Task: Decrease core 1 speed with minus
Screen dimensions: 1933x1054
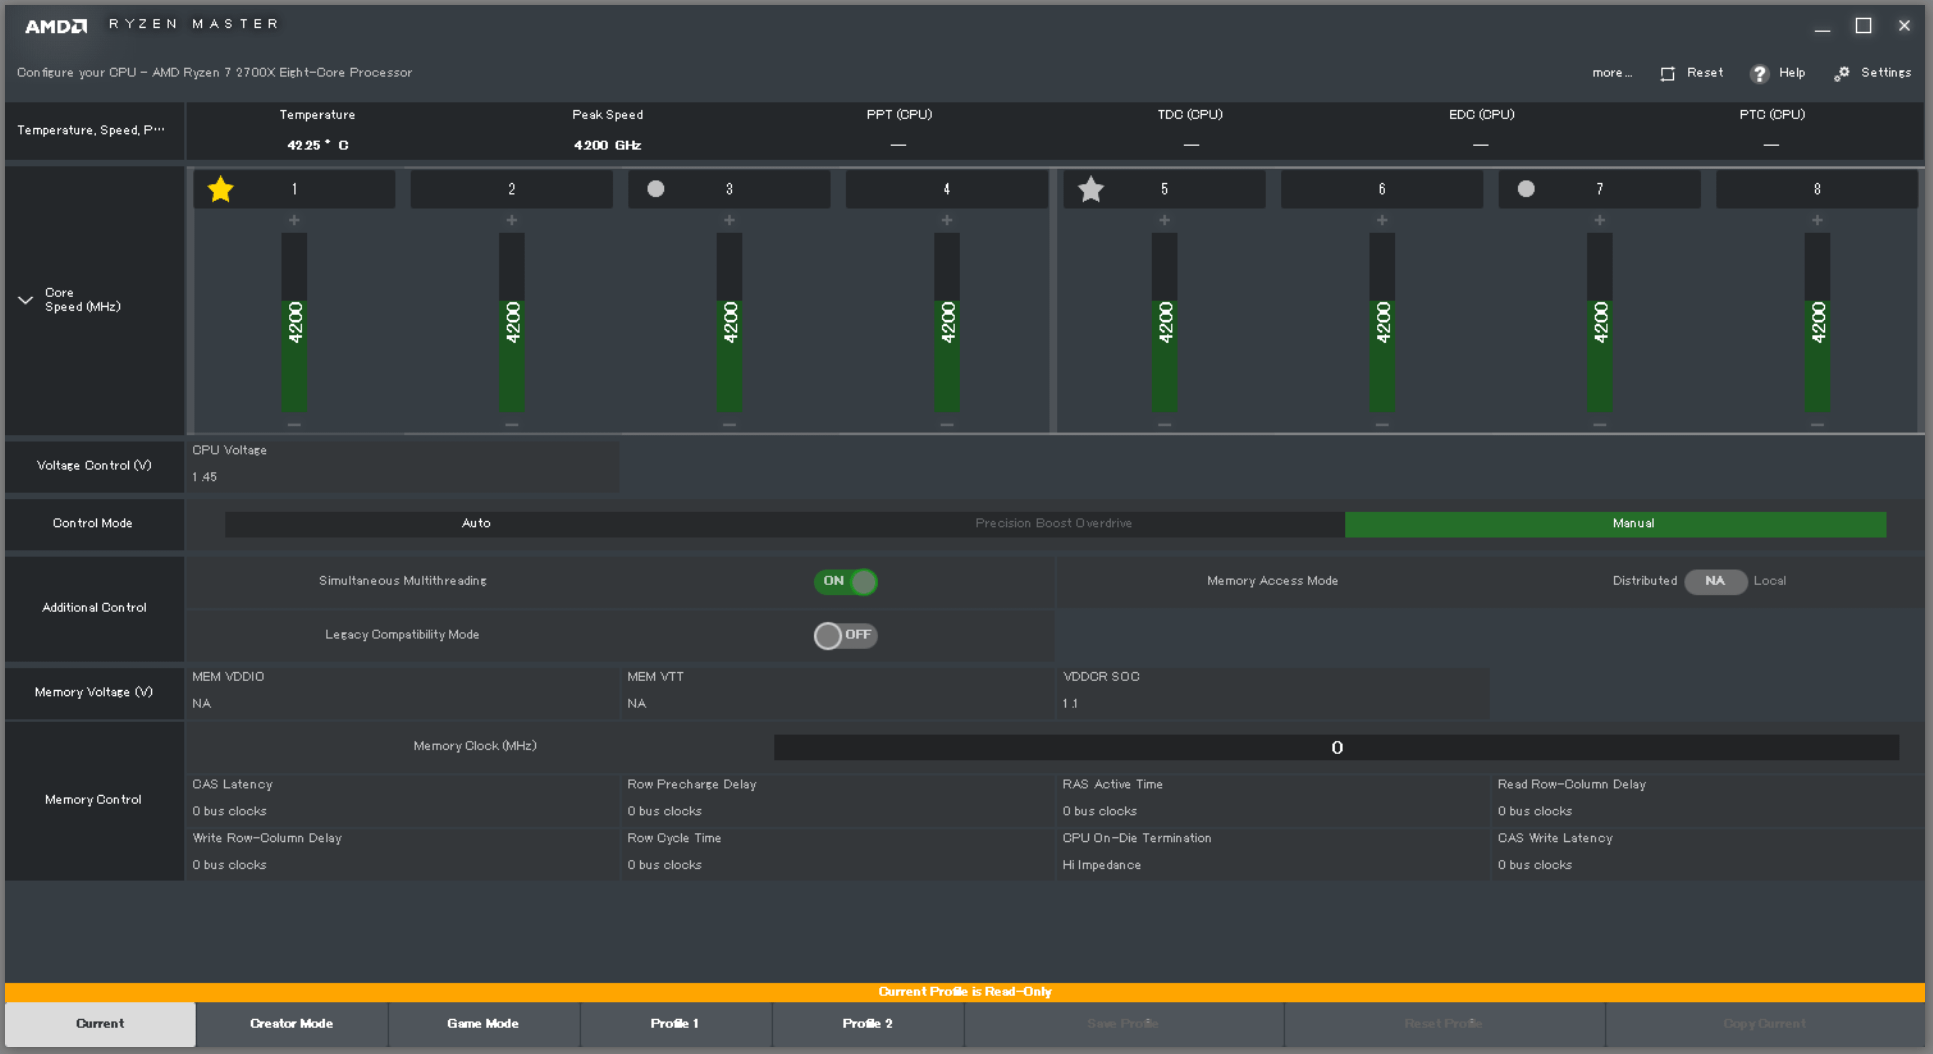Action: coord(294,425)
